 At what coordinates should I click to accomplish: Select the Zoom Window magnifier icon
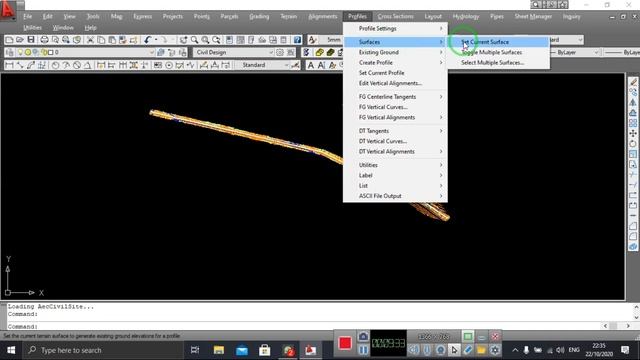[205, 40]
